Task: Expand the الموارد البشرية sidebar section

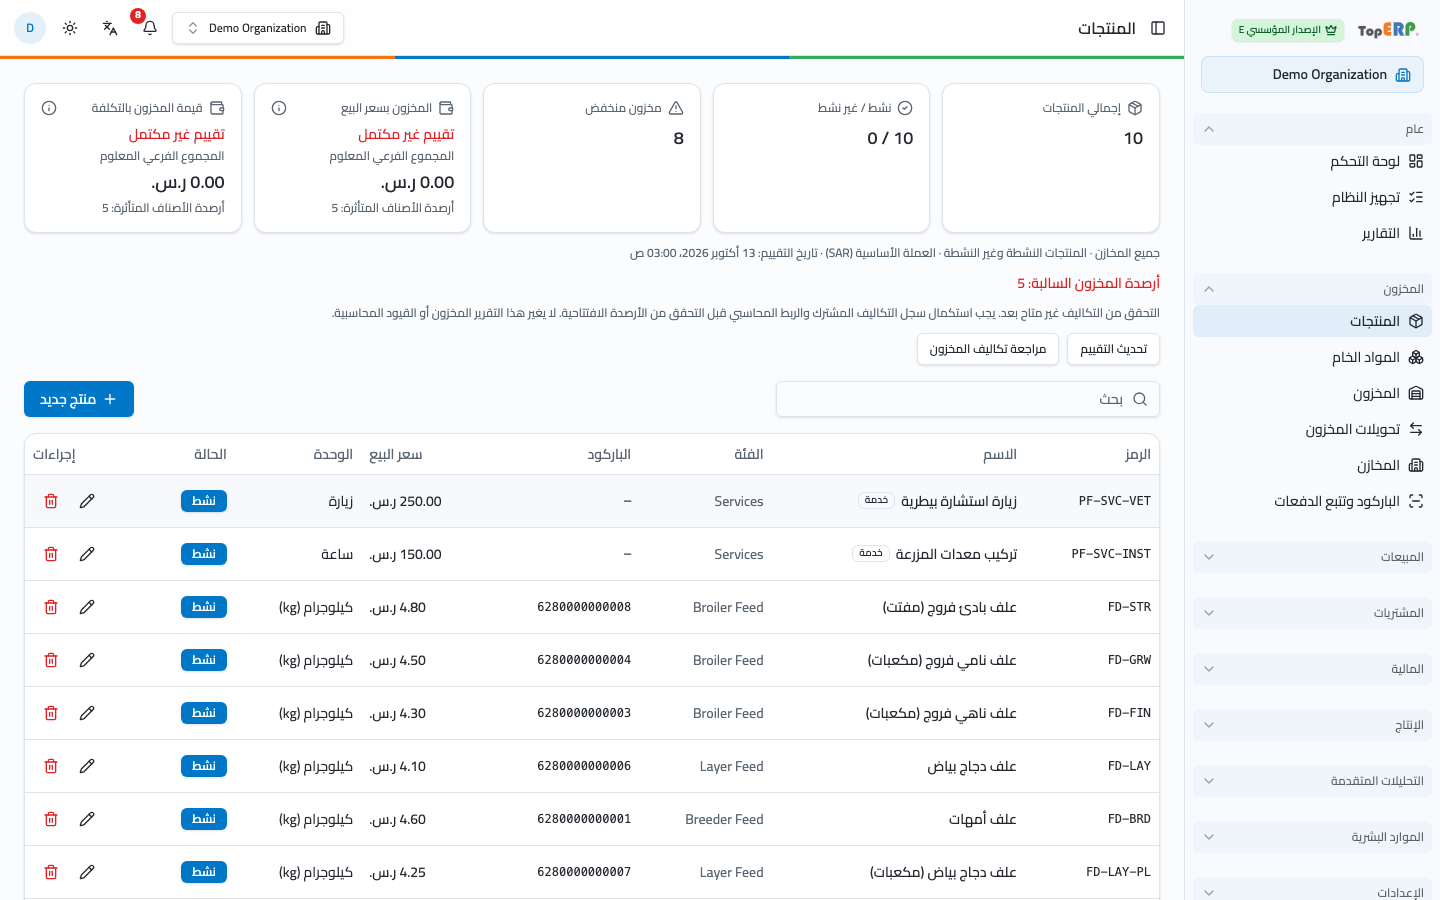Action: tap(1312, 837)
